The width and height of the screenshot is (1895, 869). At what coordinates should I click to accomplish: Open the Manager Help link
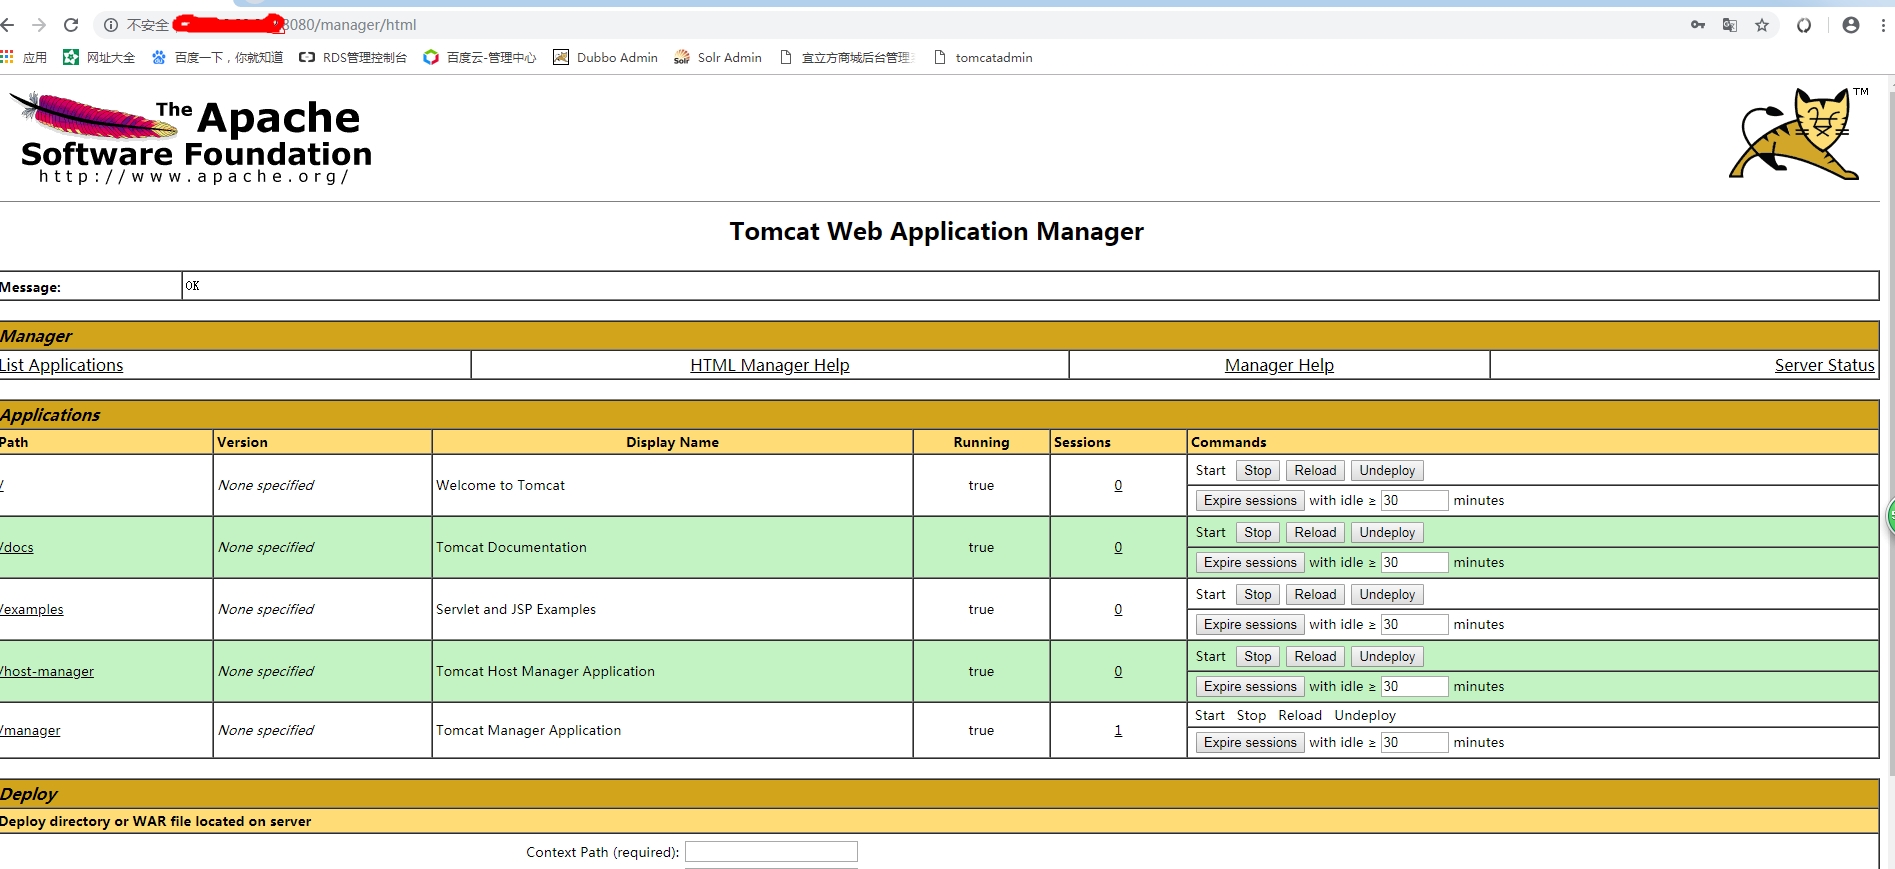pos(1279,365)
